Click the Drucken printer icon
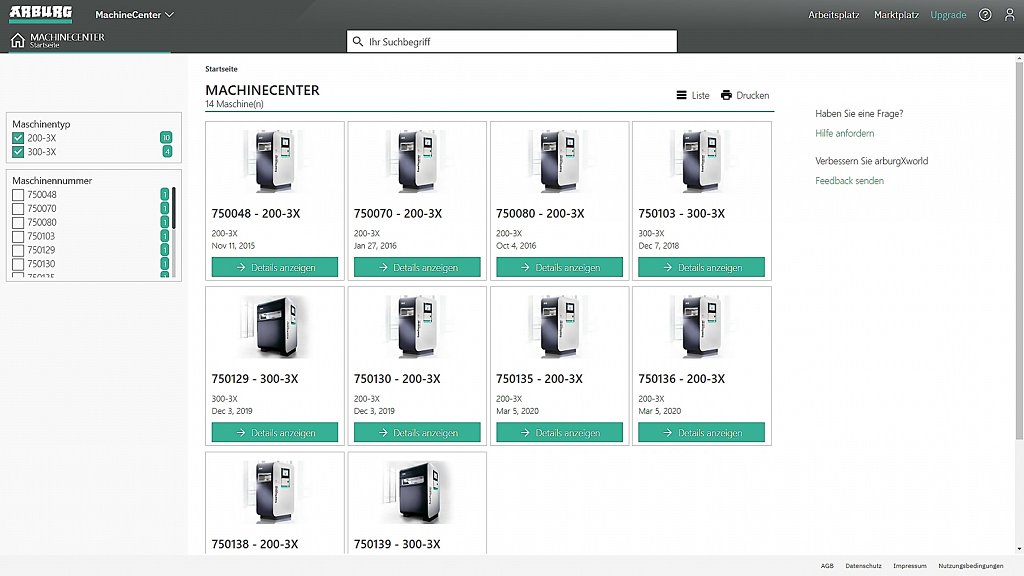 click(727, 95)
